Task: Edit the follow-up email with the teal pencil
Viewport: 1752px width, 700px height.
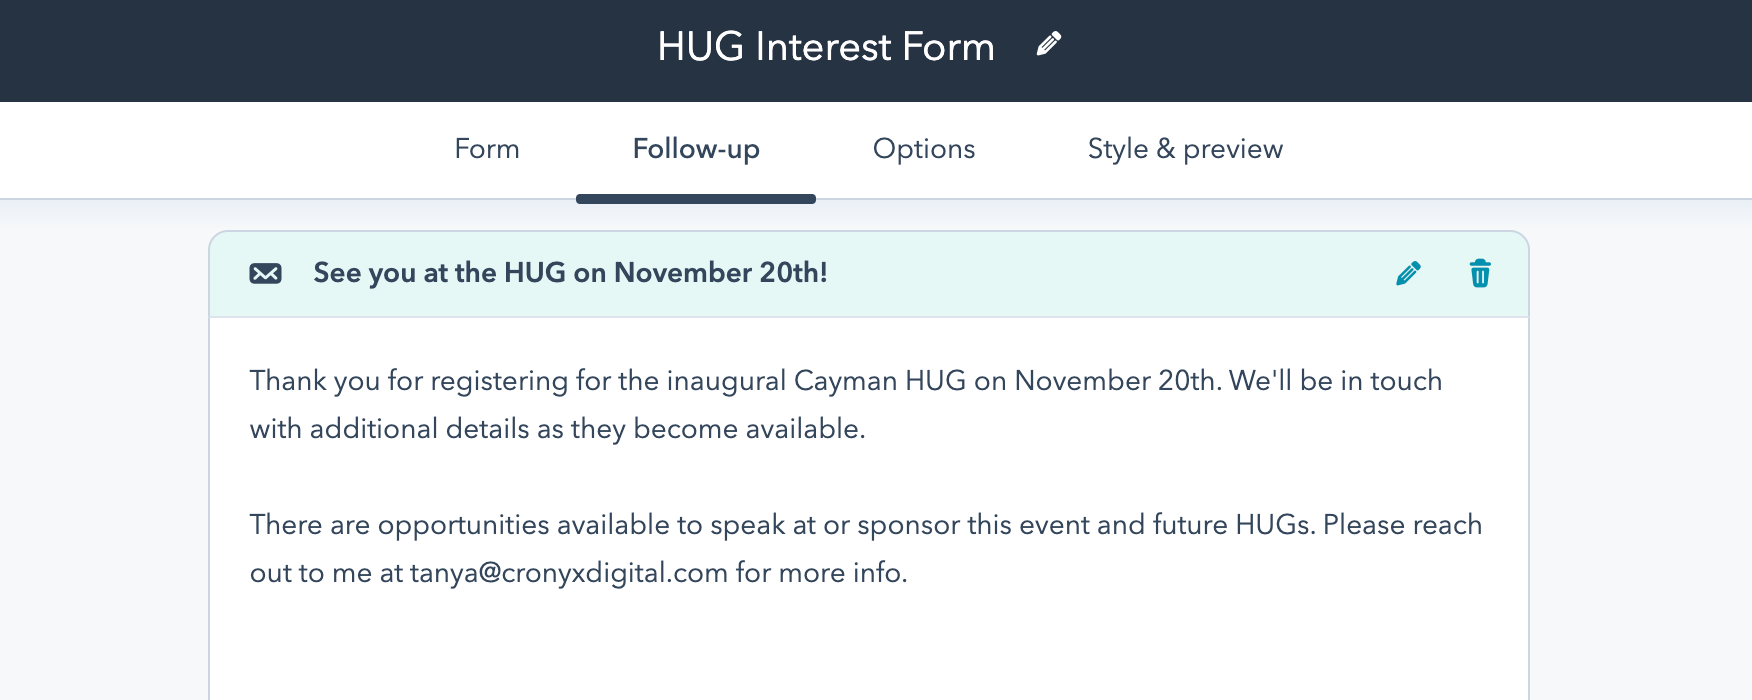Action: [x=1408, y=273]
